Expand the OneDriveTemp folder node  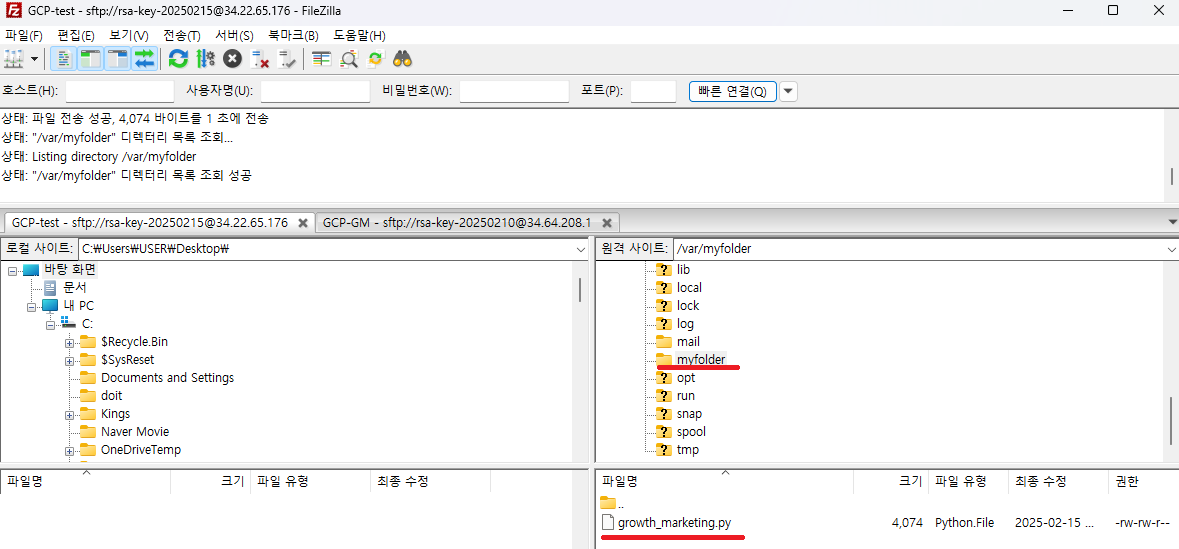pyautogui.click(x=69, y=450)
